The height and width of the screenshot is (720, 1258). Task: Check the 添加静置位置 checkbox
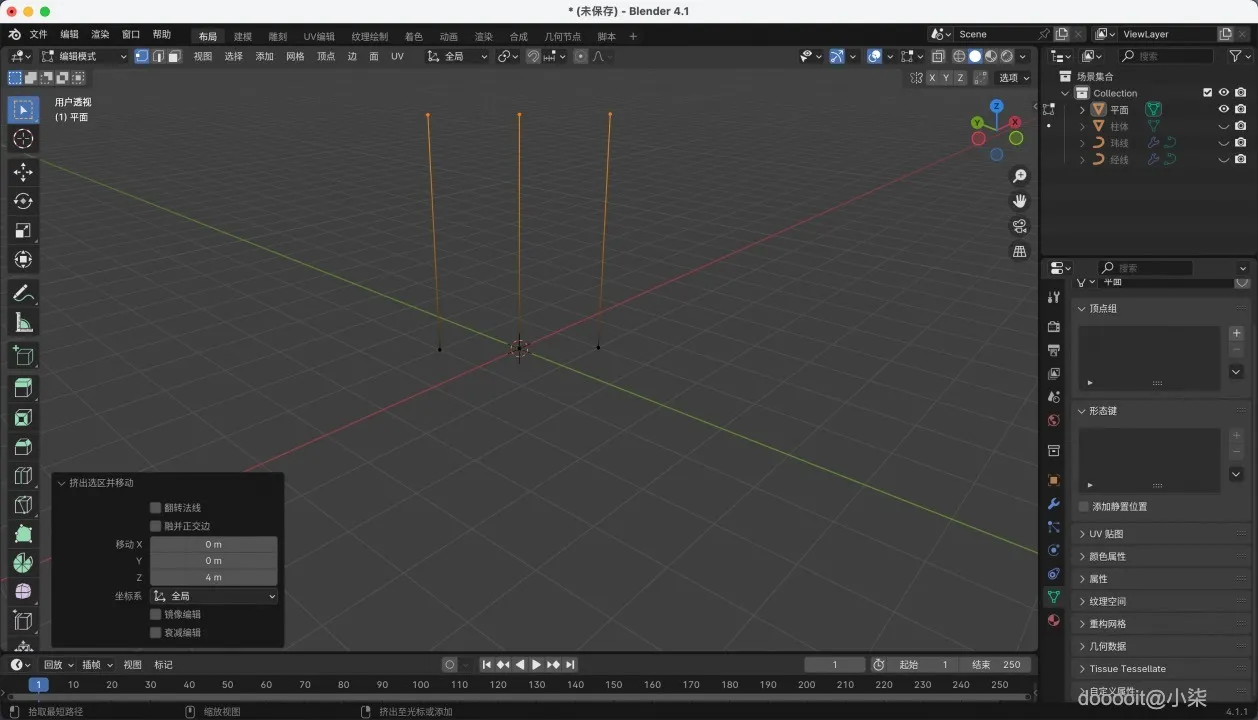(x=1084, y=507)
